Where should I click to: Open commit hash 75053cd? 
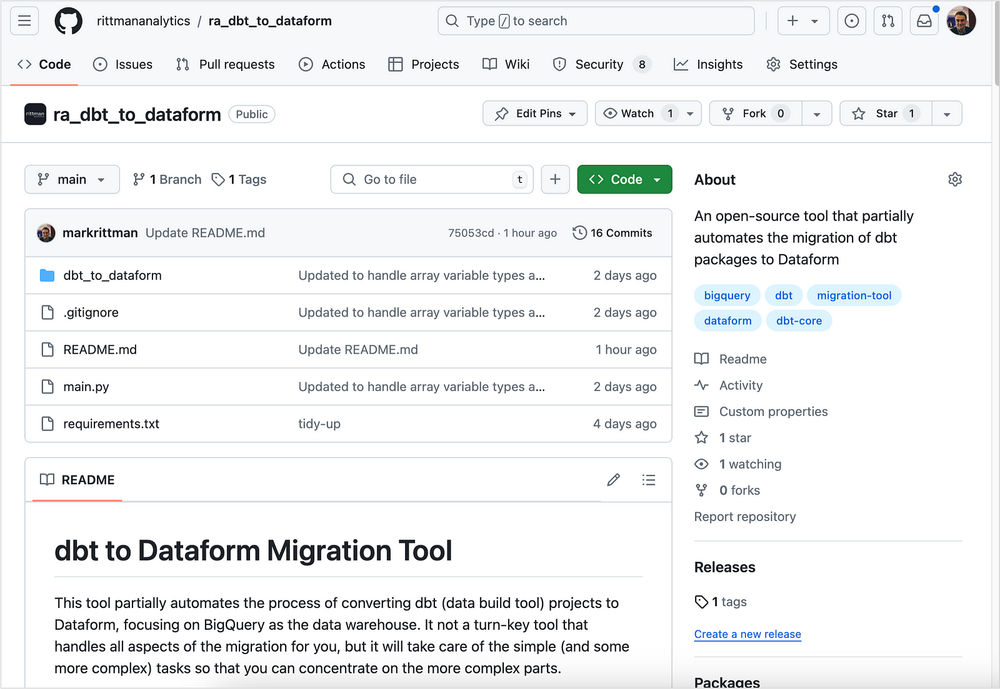click(x=471, y=233)
